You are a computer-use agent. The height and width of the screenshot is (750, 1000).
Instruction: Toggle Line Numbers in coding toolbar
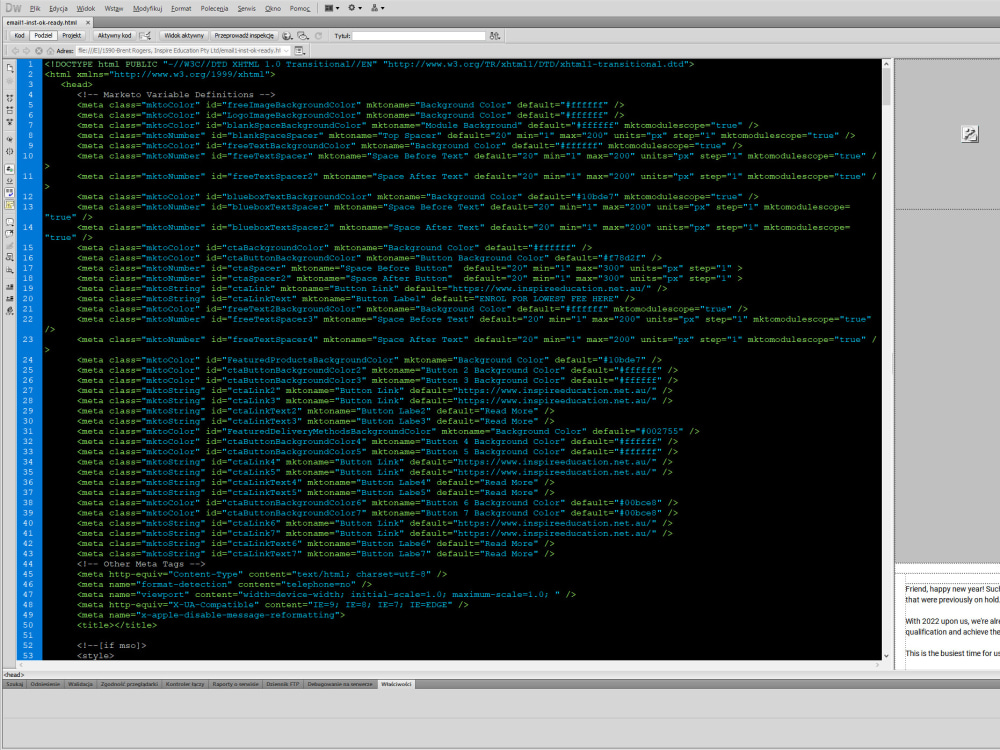[x=10, y=169]
